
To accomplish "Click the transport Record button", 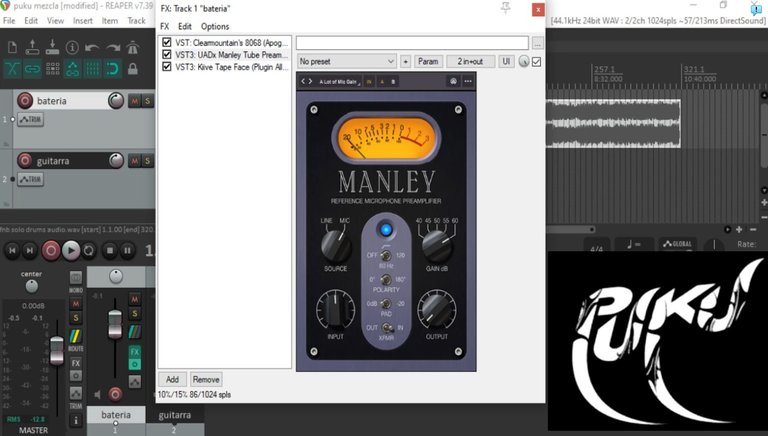I will pos(50,251).
